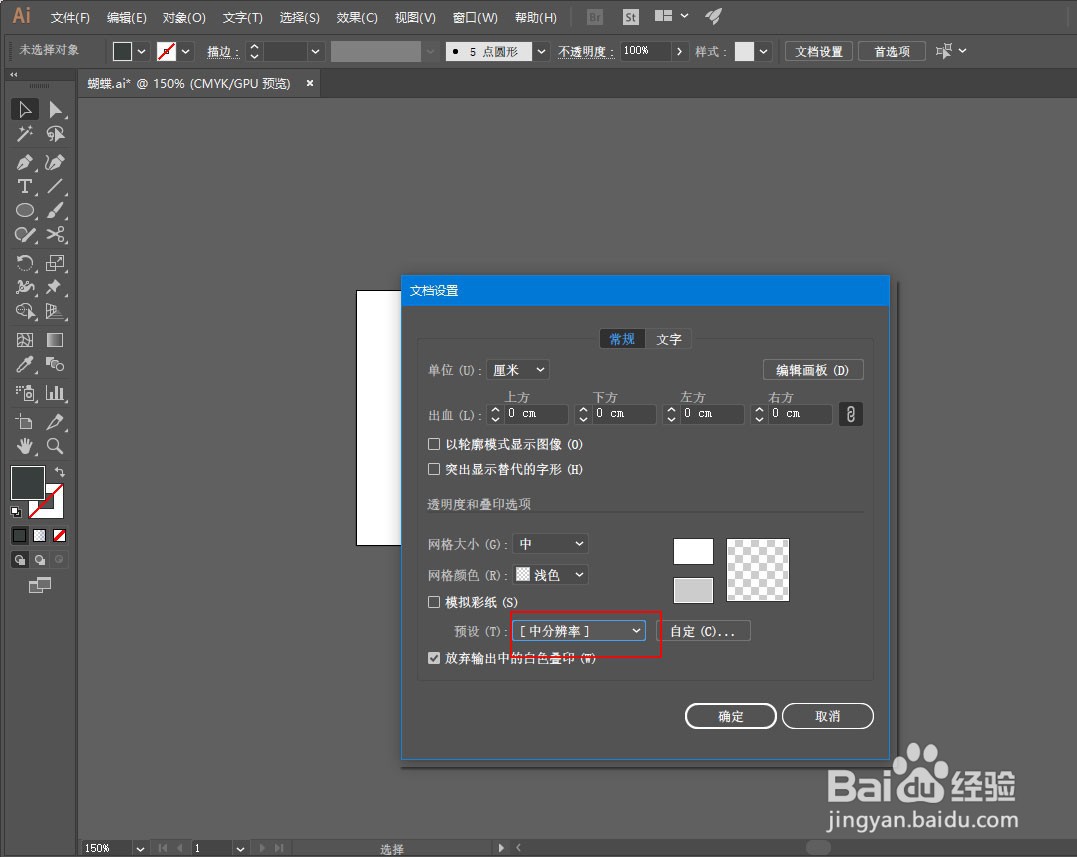The image size is (1077, 857).
Task: Uncheck 放弃输出中的白色叠印 checkbox
Action: tap(434, 658)
